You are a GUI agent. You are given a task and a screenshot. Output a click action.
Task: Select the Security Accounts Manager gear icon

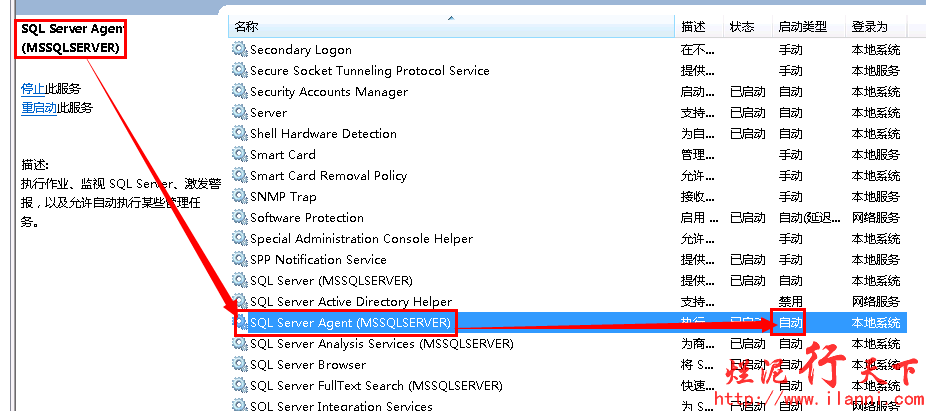tap(239, 91)
